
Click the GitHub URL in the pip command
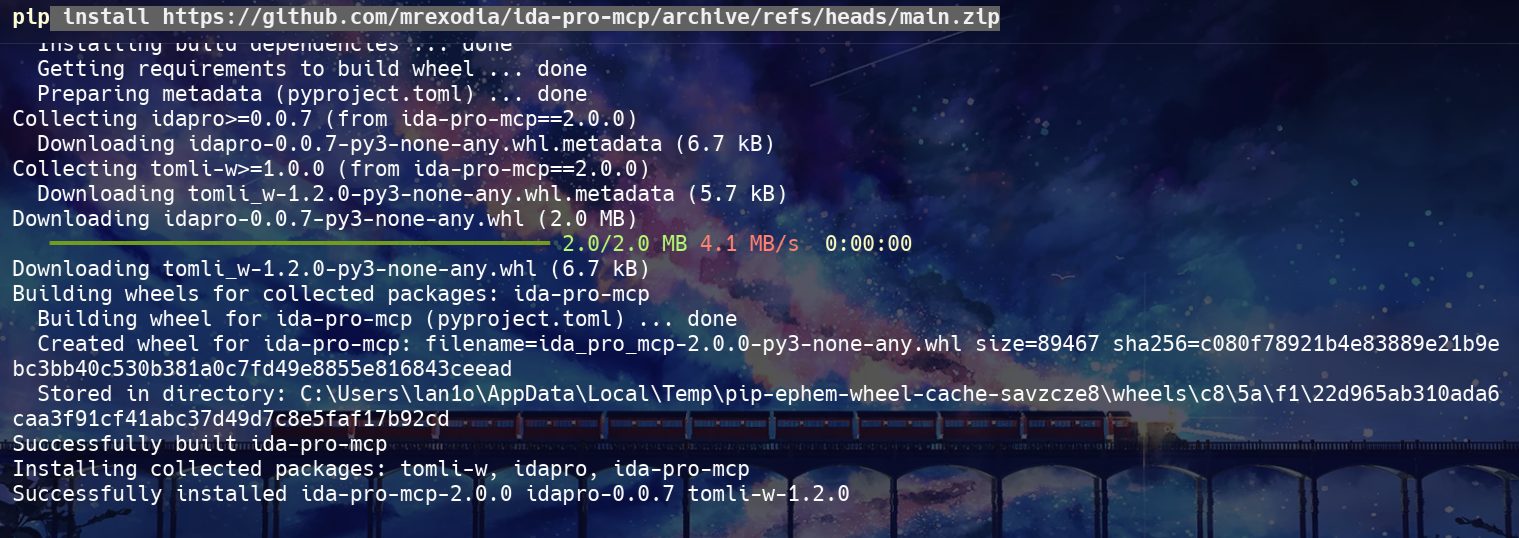point(580,18)
